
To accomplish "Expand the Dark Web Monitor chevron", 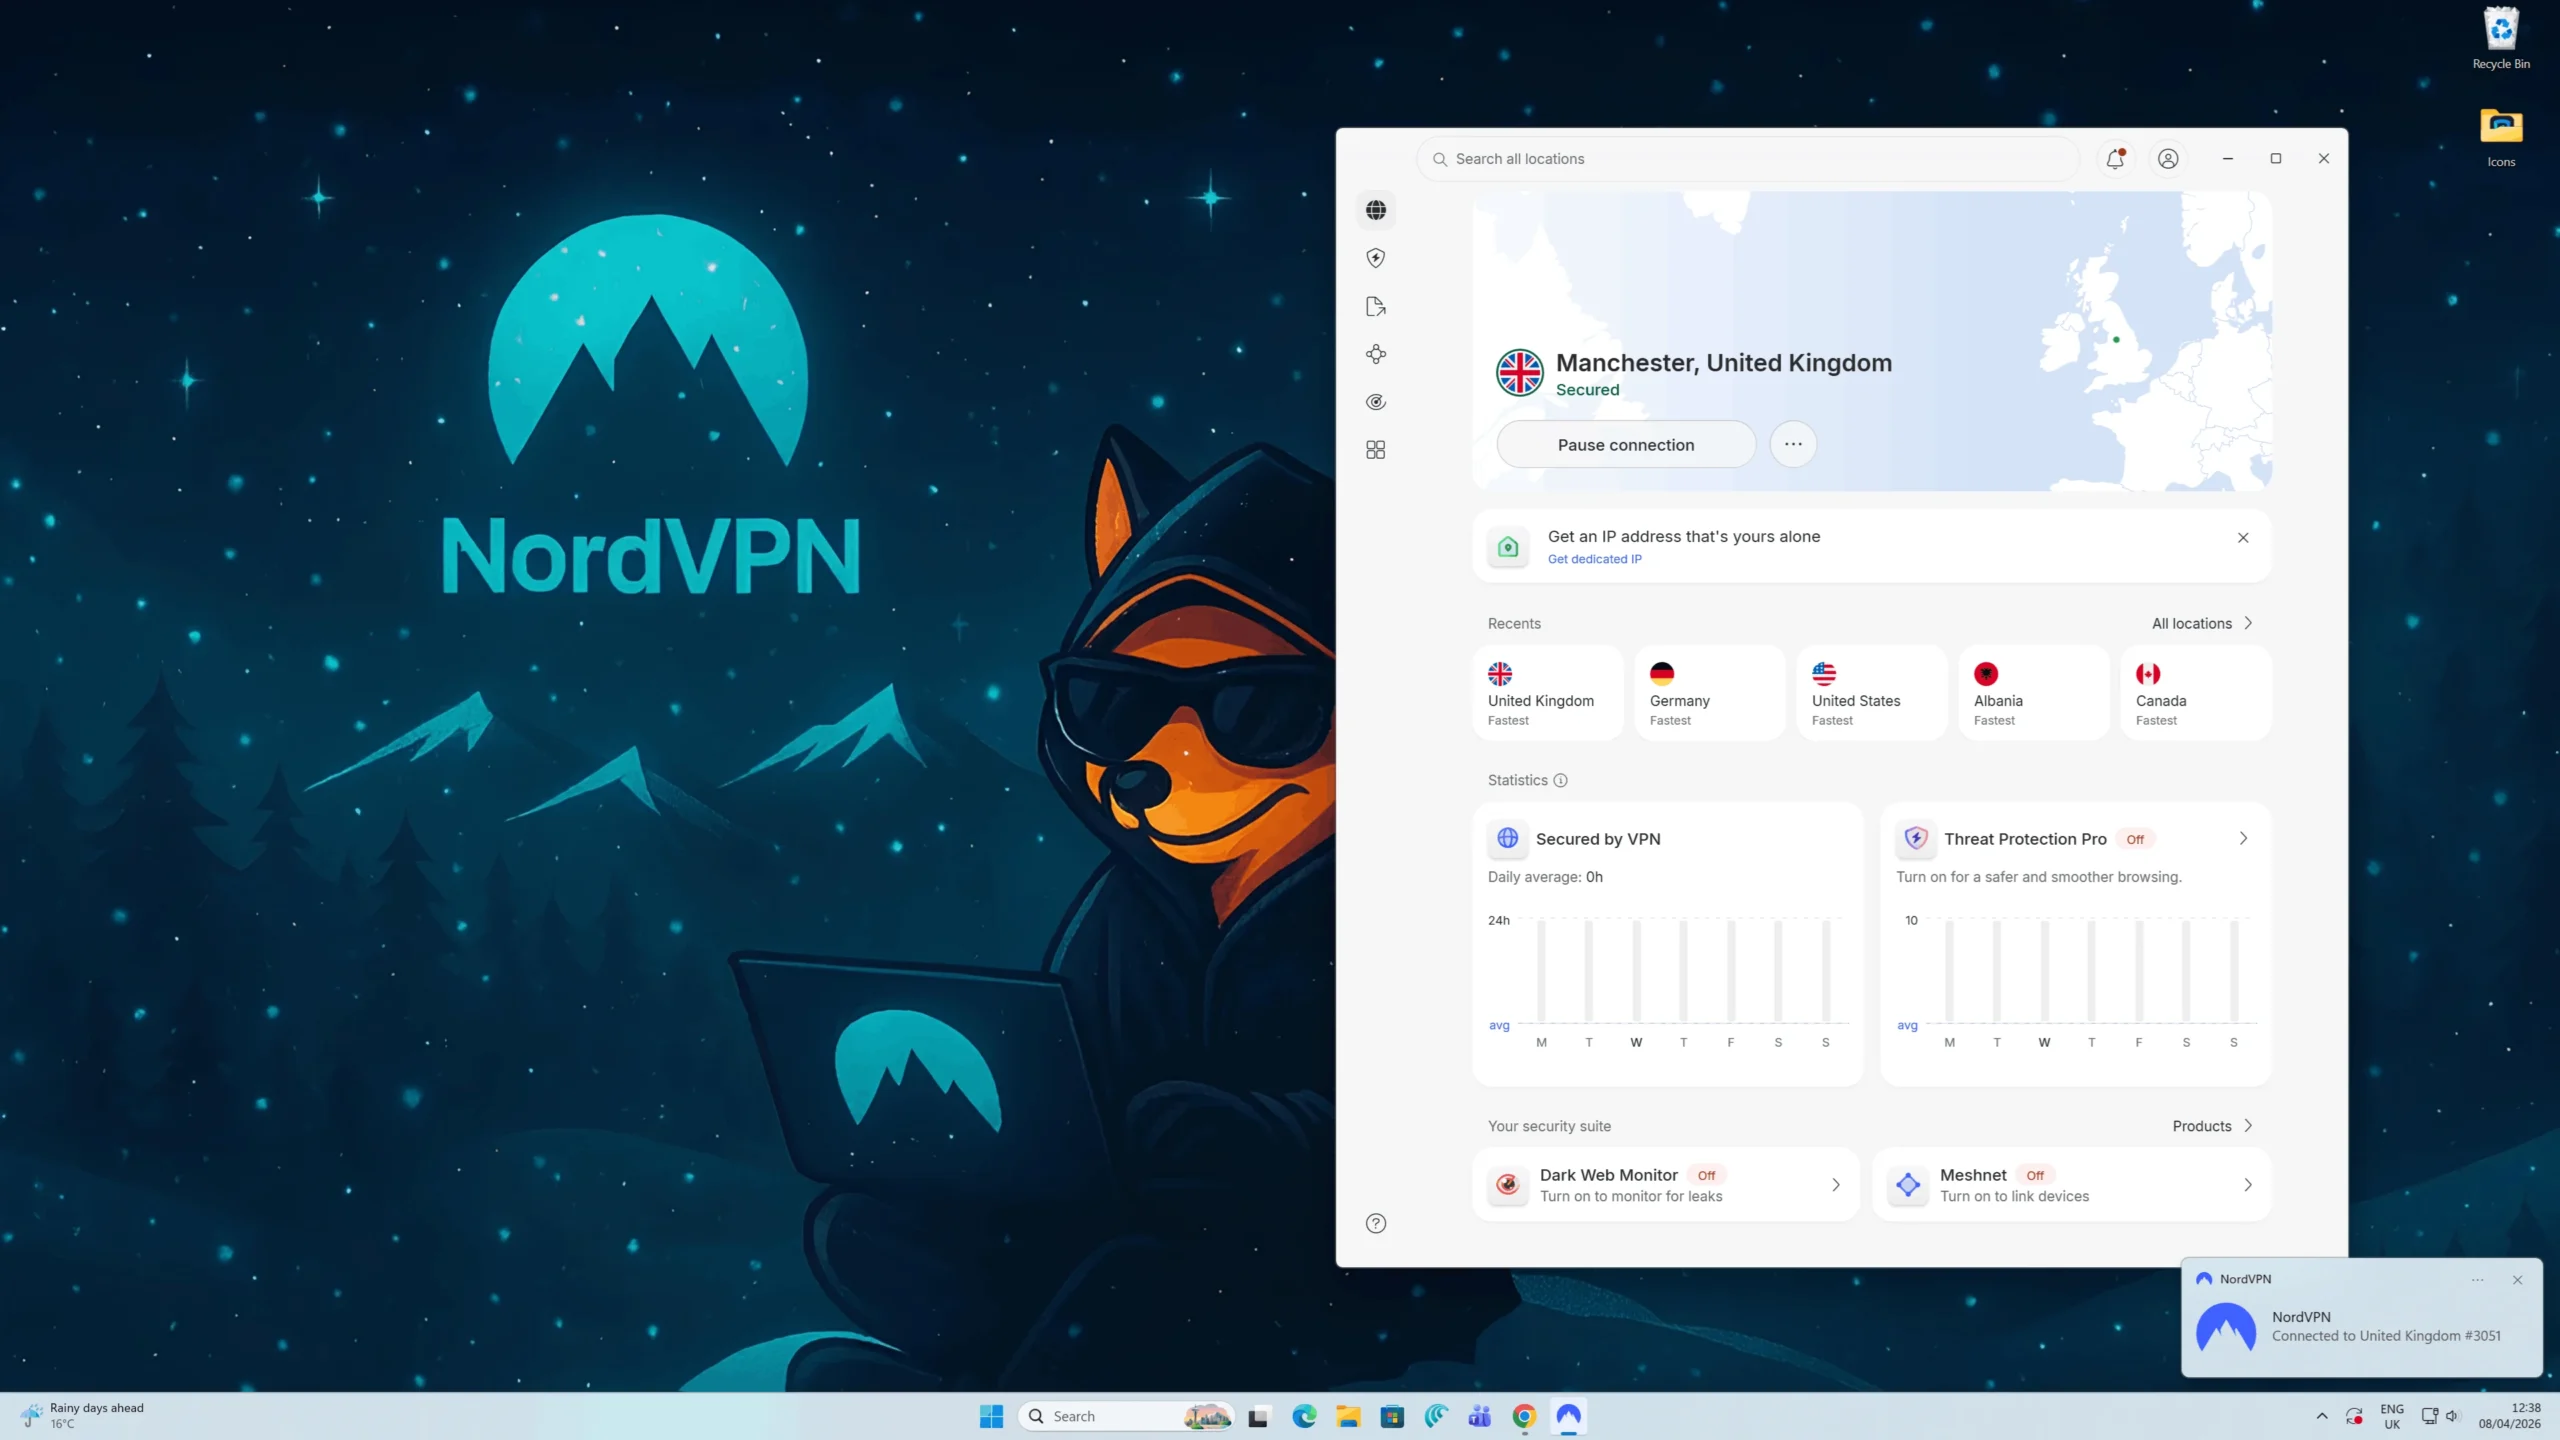I will 1836,1185.
